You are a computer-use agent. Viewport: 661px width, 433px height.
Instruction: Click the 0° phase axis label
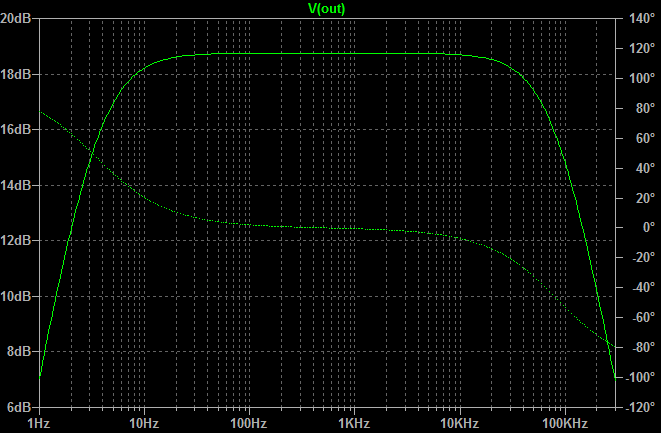pos(649,228)
